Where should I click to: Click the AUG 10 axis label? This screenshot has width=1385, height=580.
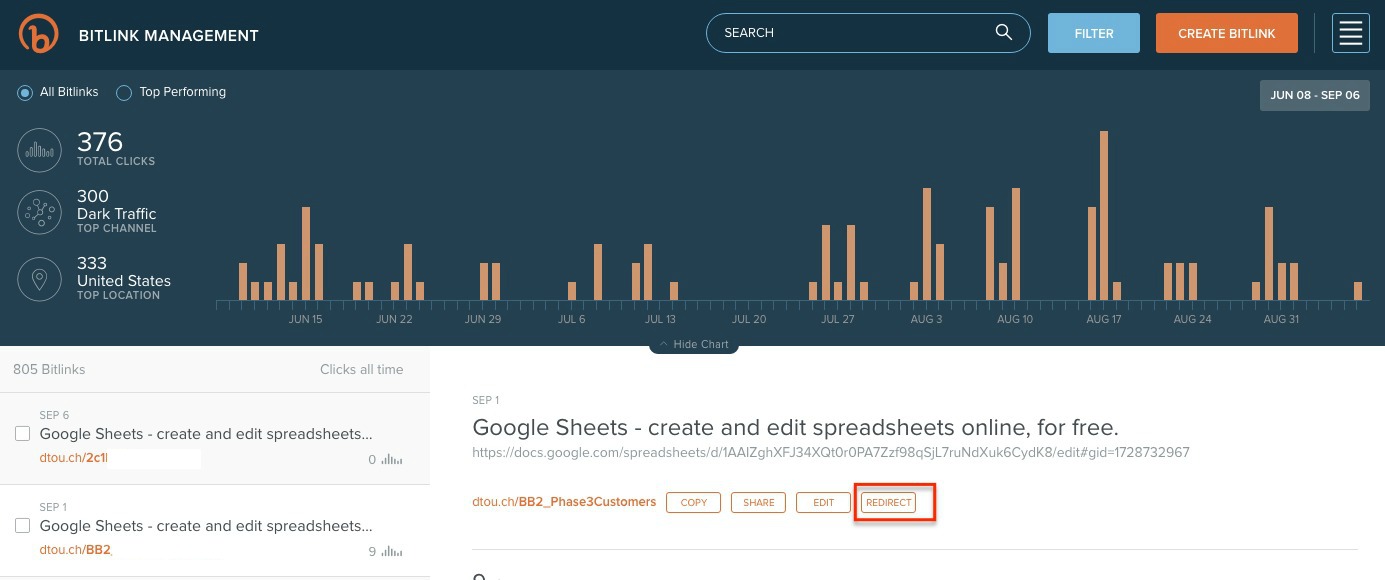(1015, 319)
